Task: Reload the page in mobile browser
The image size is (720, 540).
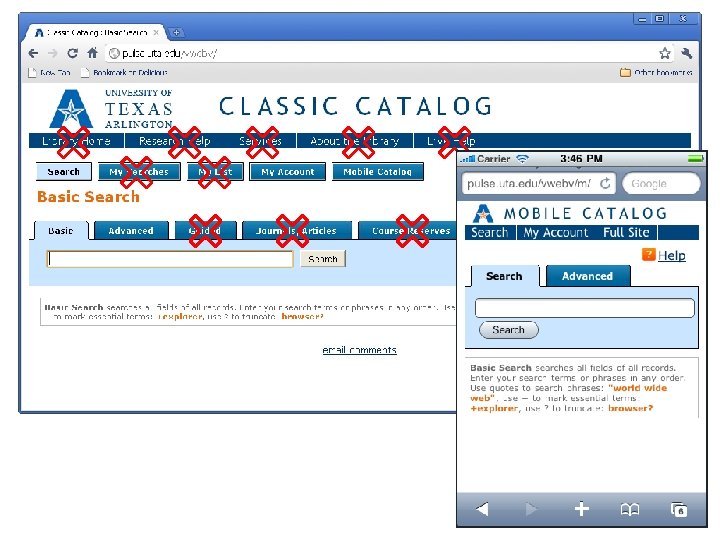Action: click(x=606, y=184)
